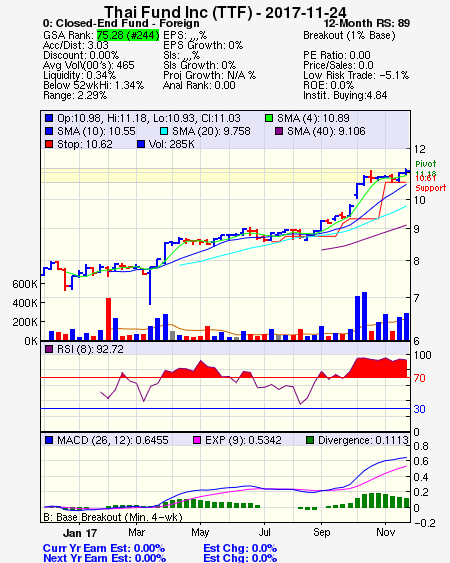Click the SMA (20): 9.758 legend text

[211, 131]
